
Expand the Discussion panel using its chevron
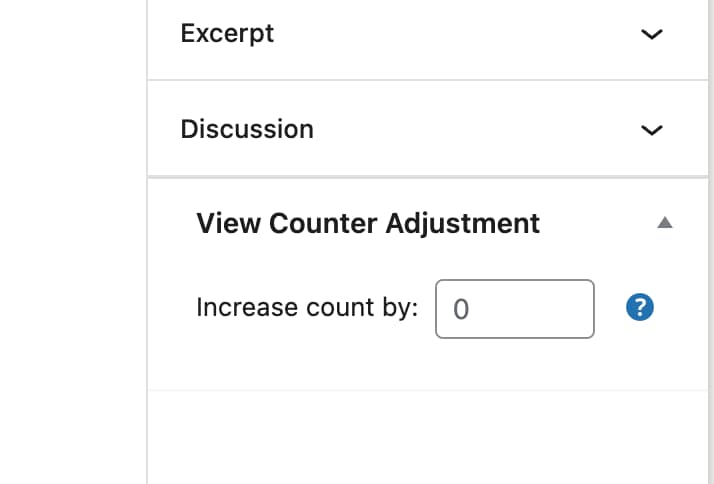pyautogui.click(x=651, y=130)
